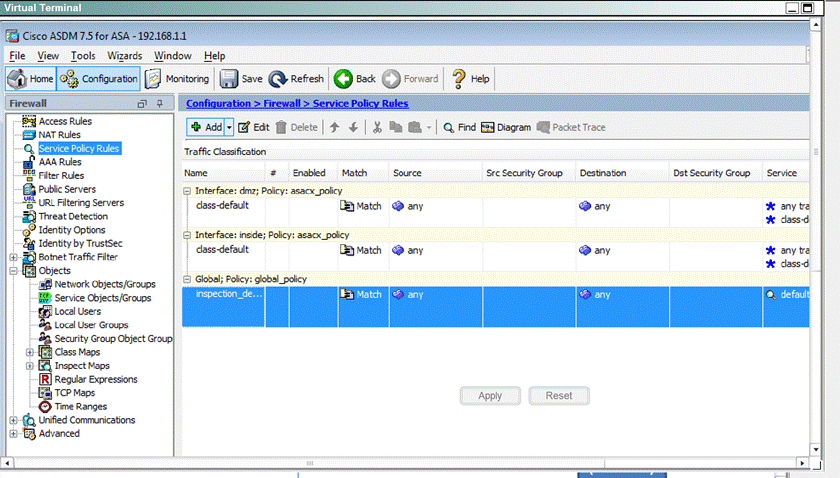Select NAT Rules in Firewall tree
The width and height of the screenshot is (840, 478).
(x=59, y=135)
